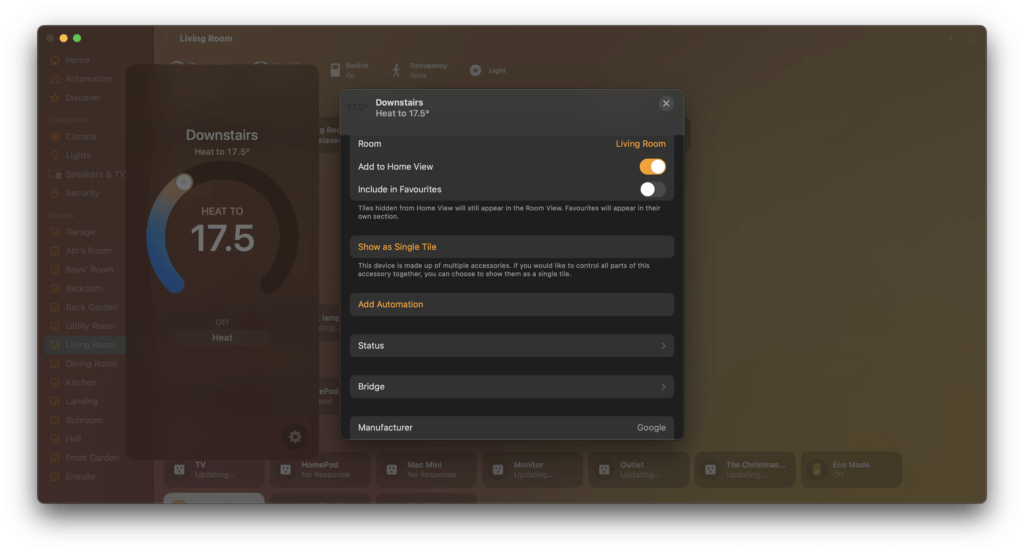
Task: Click Show as Single Tile
Action: pyautogui.click(x=511, y=247)
